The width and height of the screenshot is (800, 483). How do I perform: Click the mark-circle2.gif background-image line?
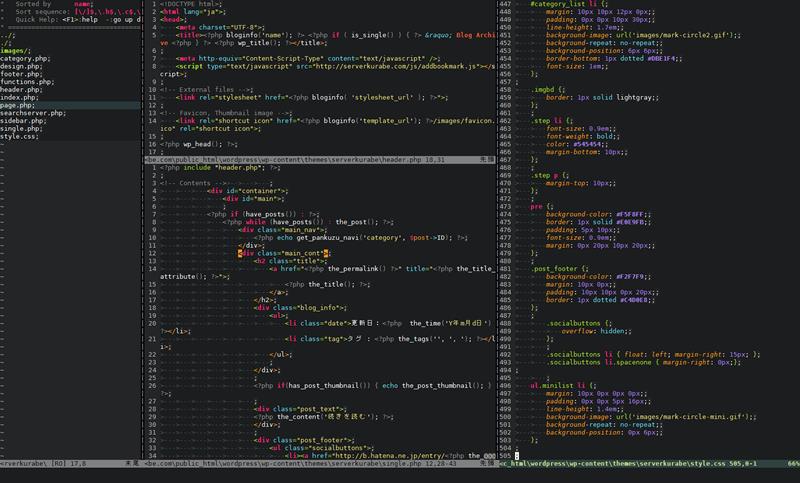[643, 35]
